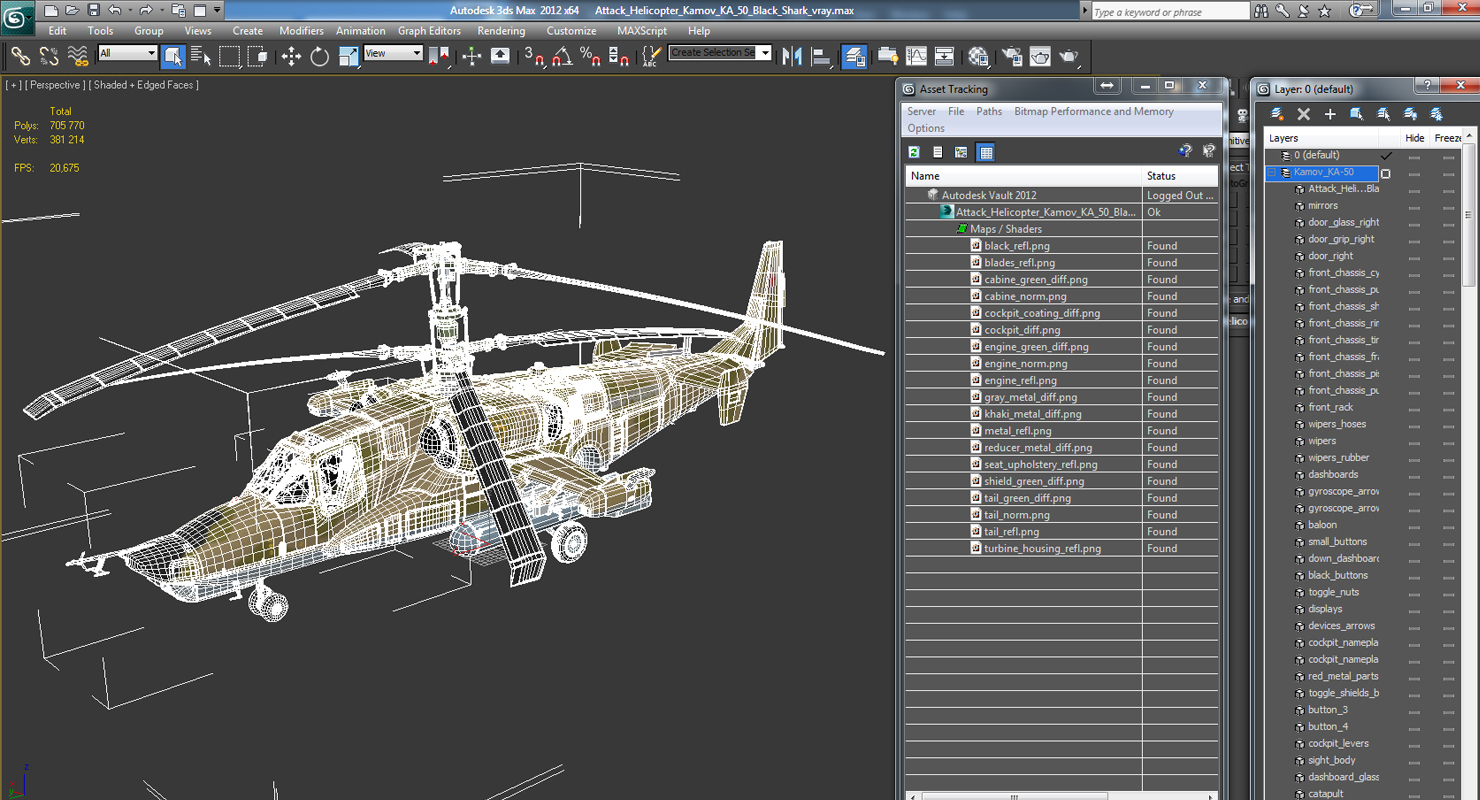Click Freeze/Unfreeze All Layers icon
The image size is (1480, 800).
coord(1436,114)
